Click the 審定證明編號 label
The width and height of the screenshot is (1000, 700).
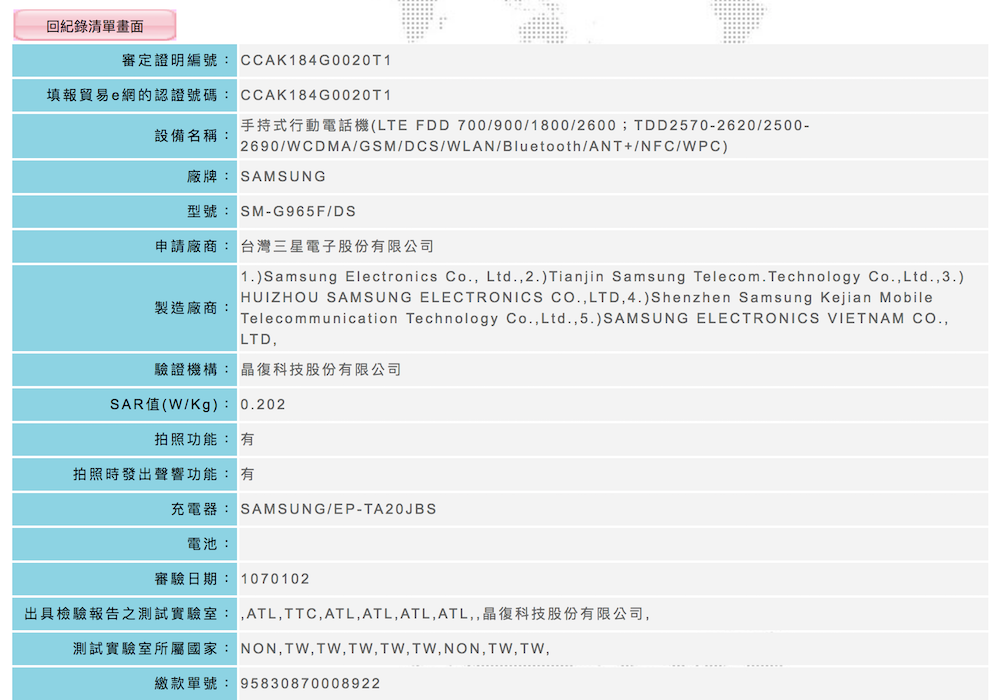(x=175, y=61)
